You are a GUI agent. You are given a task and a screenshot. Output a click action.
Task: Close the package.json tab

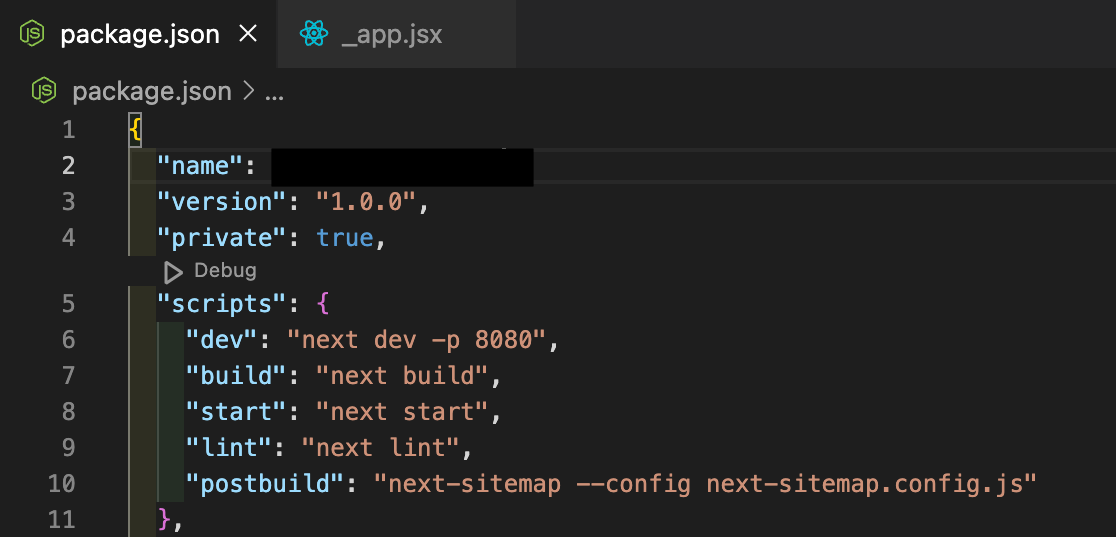[248, 33]
